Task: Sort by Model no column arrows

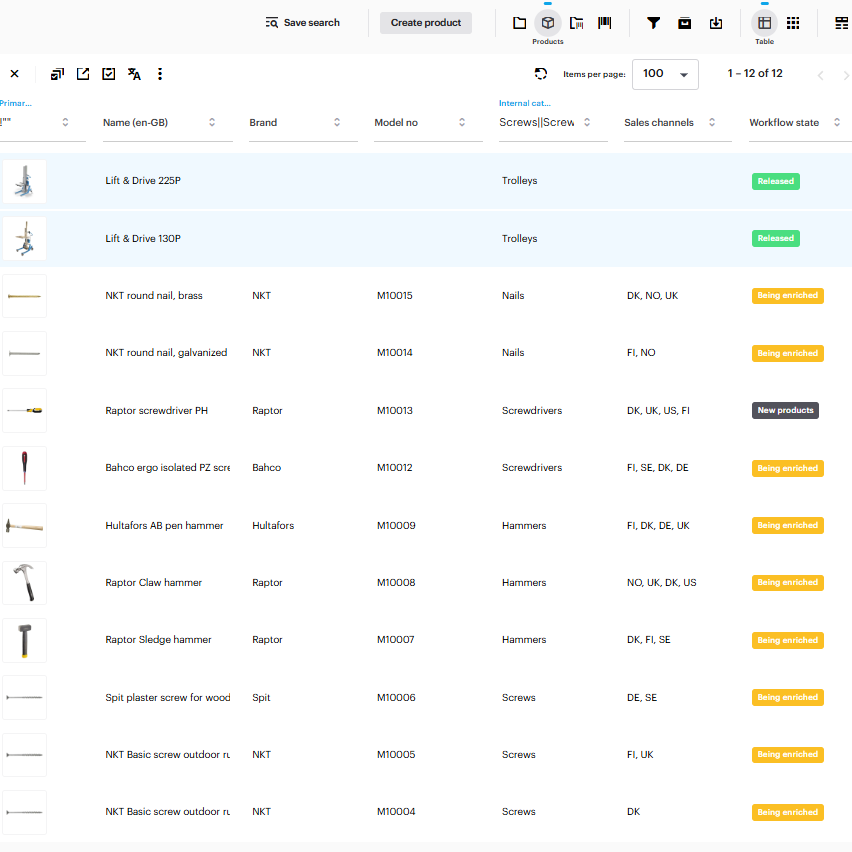Action: coord(462,123)
